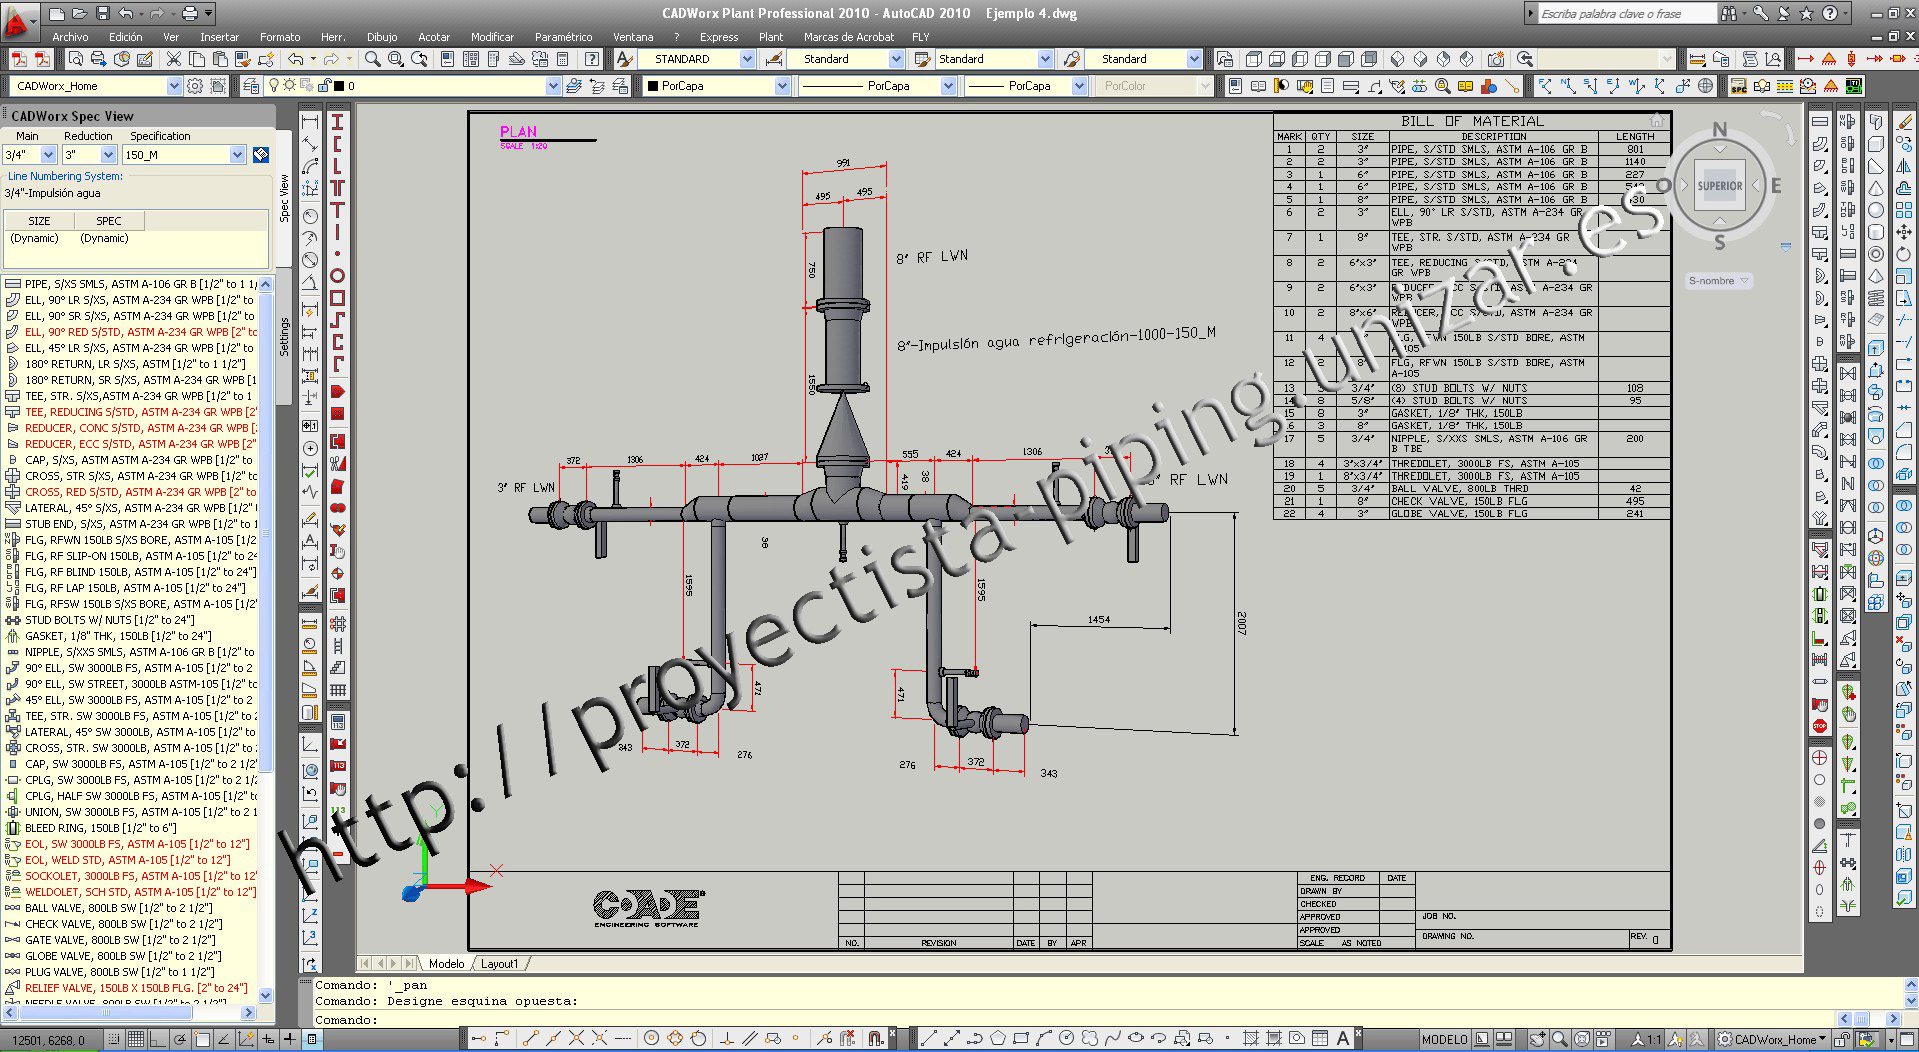Toggle Grid display in status bar
This screenshot has height=1052, width=1919.
pos(135,1039)
